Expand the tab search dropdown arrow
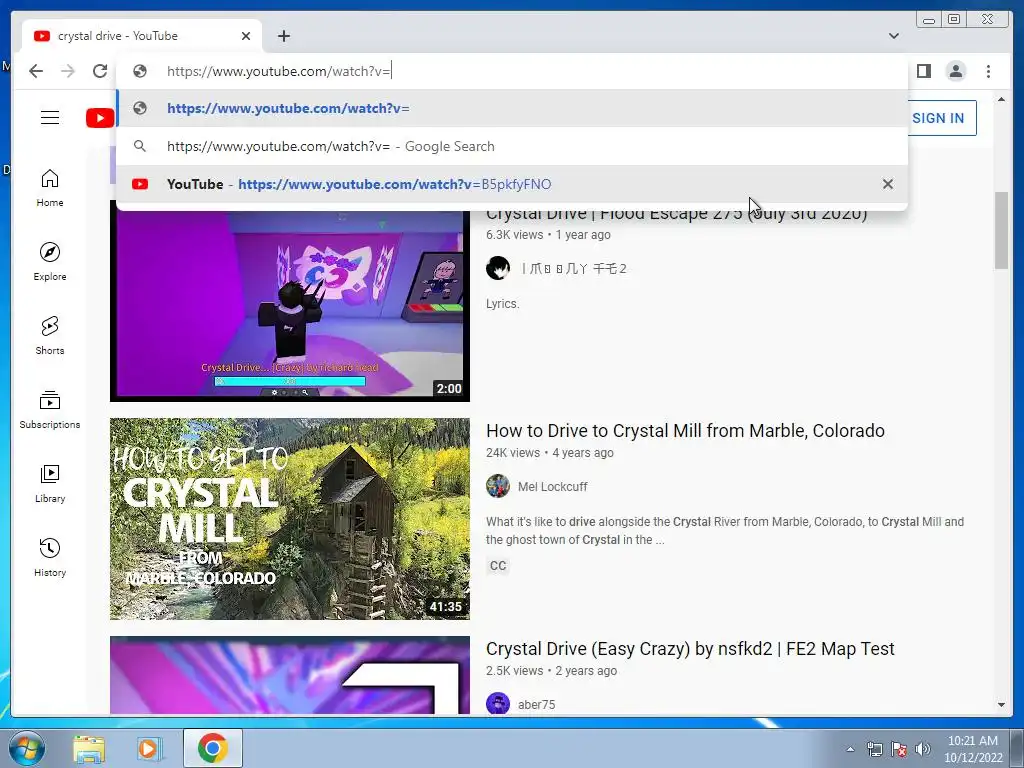This screenshot has width=1024, height=768. (893, 36)
